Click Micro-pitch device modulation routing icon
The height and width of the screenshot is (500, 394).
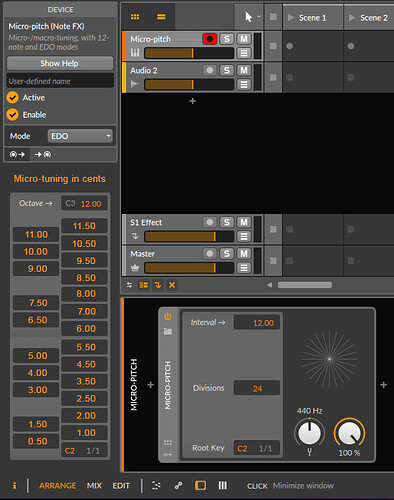[x=168, y=455]
